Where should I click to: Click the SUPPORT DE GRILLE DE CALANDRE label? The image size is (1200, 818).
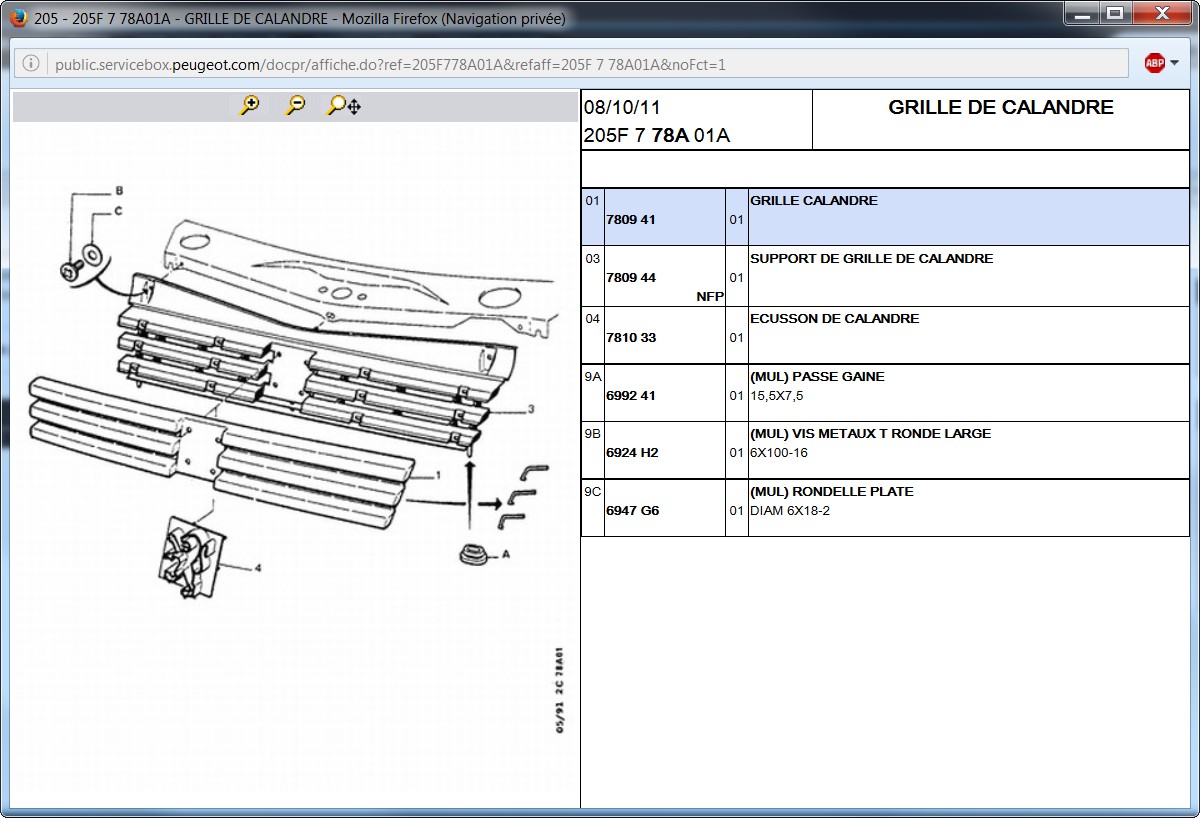(871, 259)
